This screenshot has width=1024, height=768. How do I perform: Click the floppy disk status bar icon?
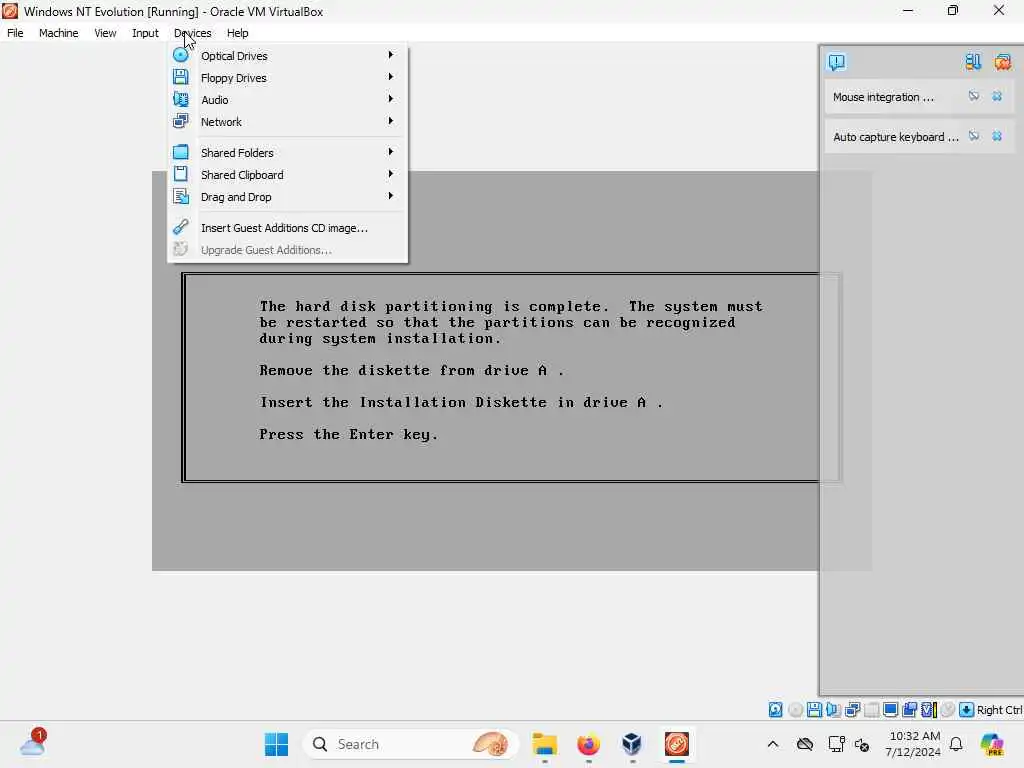[814, 710]
